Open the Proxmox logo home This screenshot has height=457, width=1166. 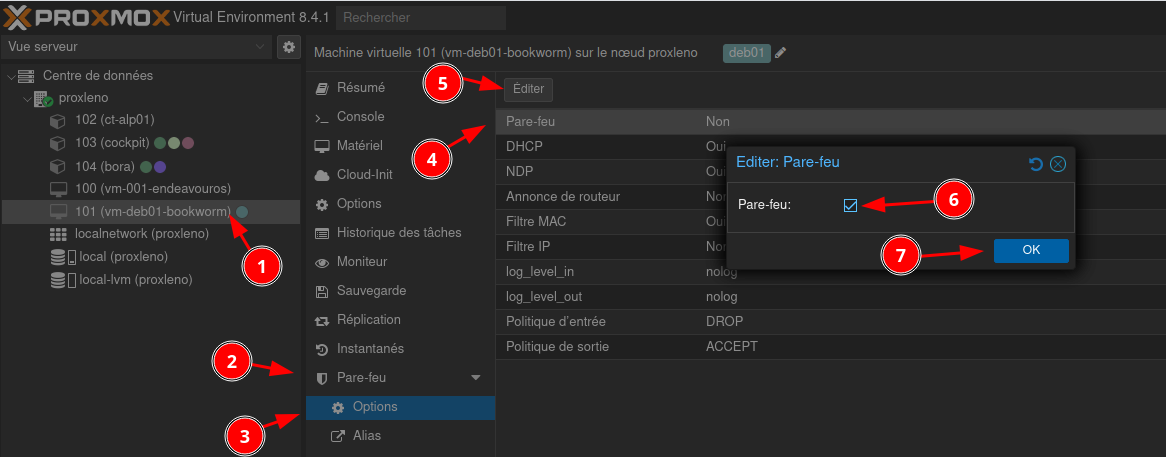(x=84, y=17)
